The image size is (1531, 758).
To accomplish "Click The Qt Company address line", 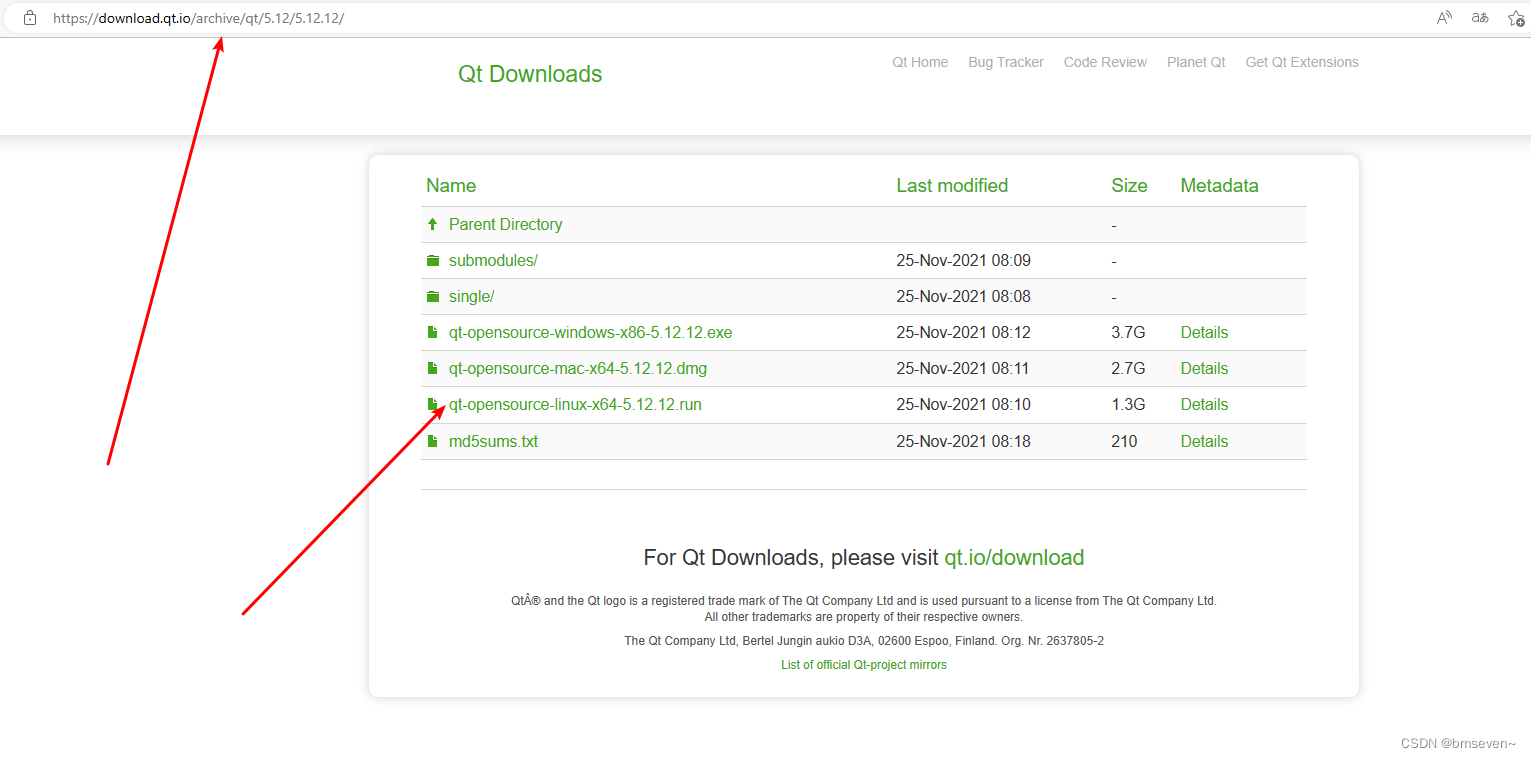I will [x=864, y=641].
